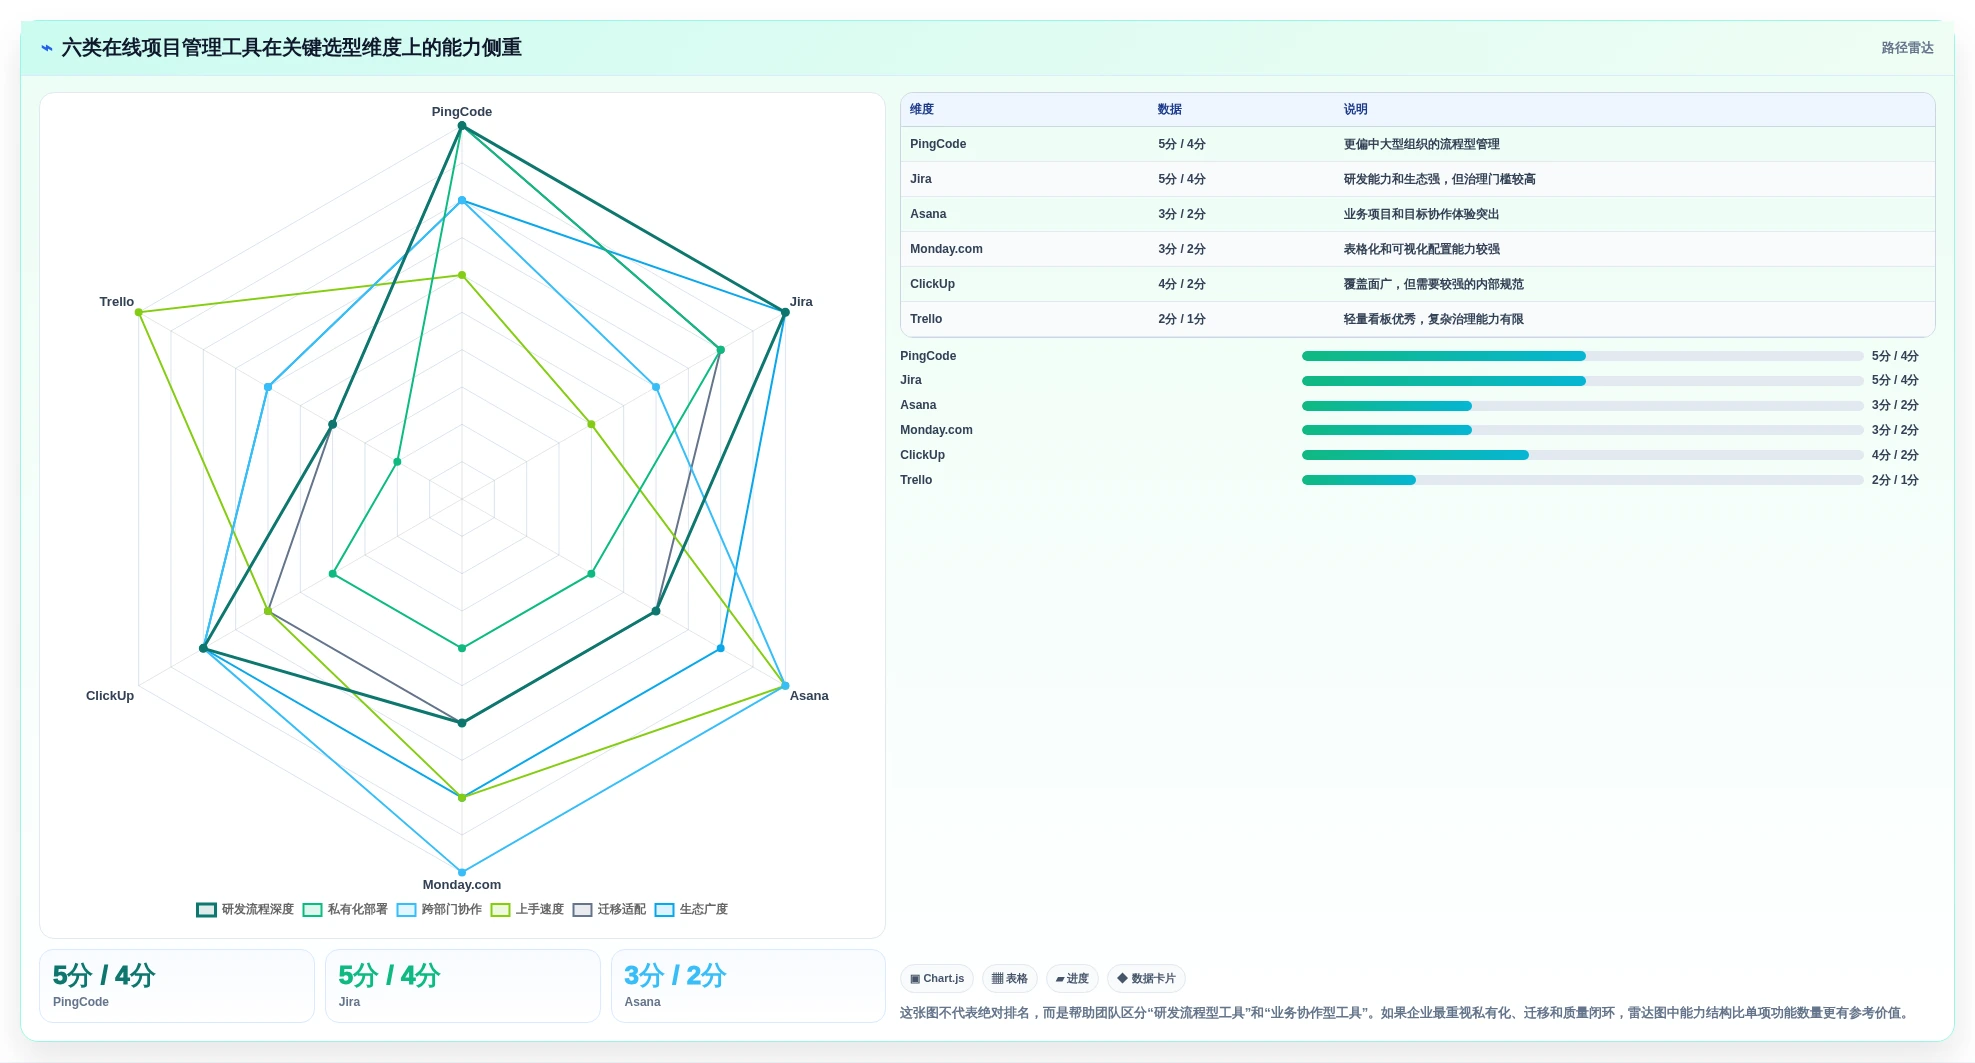Open the Jira 5分 / 4分 data card

462,986
